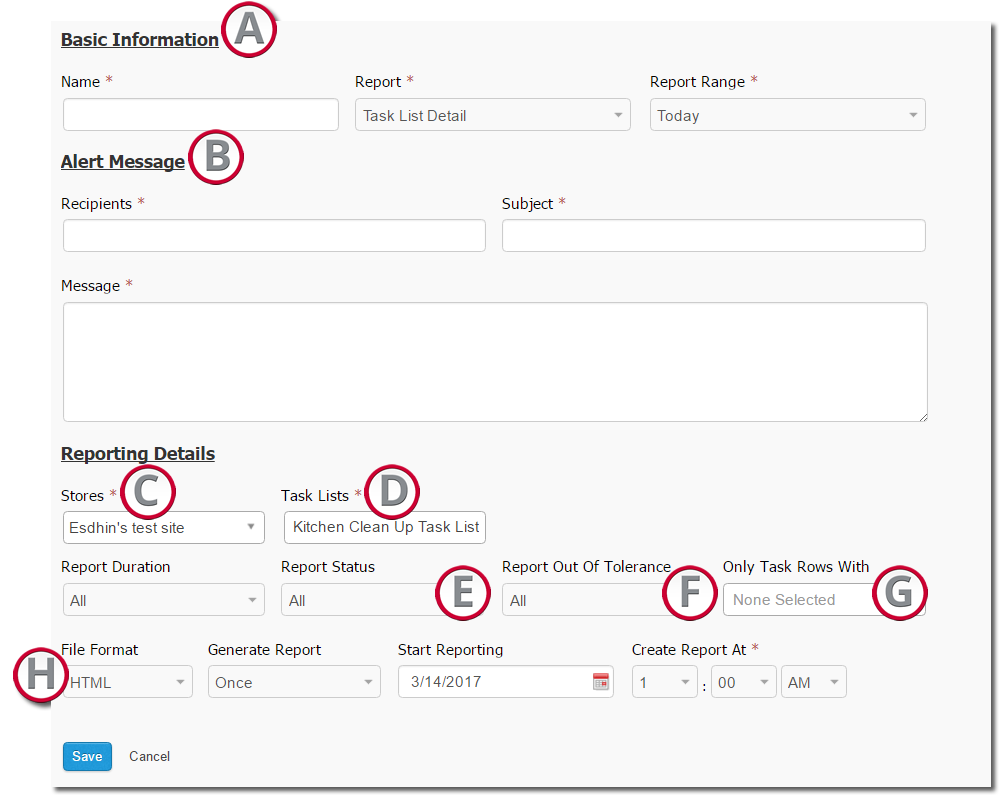The image size is (1000, 796).
Task: Click the calendar icon in Start Reporting
Action: point(600,682)
